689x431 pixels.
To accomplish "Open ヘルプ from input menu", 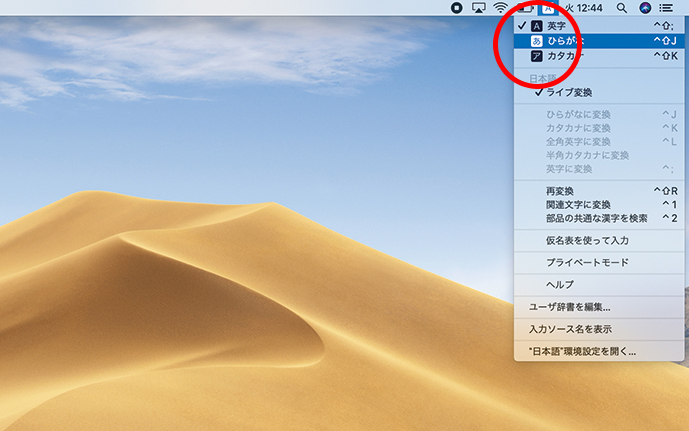I will click(x=559, y=284).
